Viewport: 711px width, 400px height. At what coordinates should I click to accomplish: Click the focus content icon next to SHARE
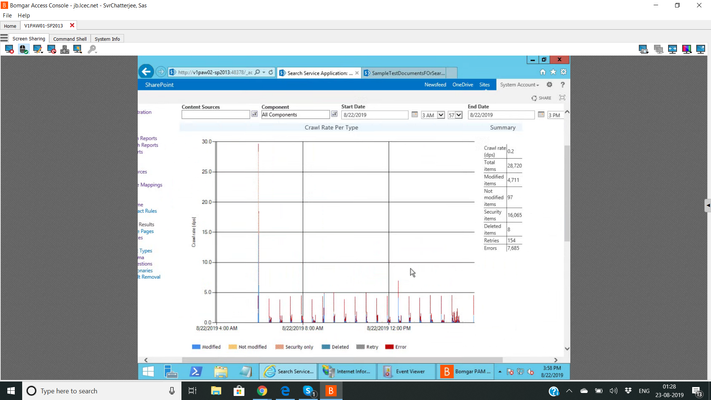click(x=562, y=98)
